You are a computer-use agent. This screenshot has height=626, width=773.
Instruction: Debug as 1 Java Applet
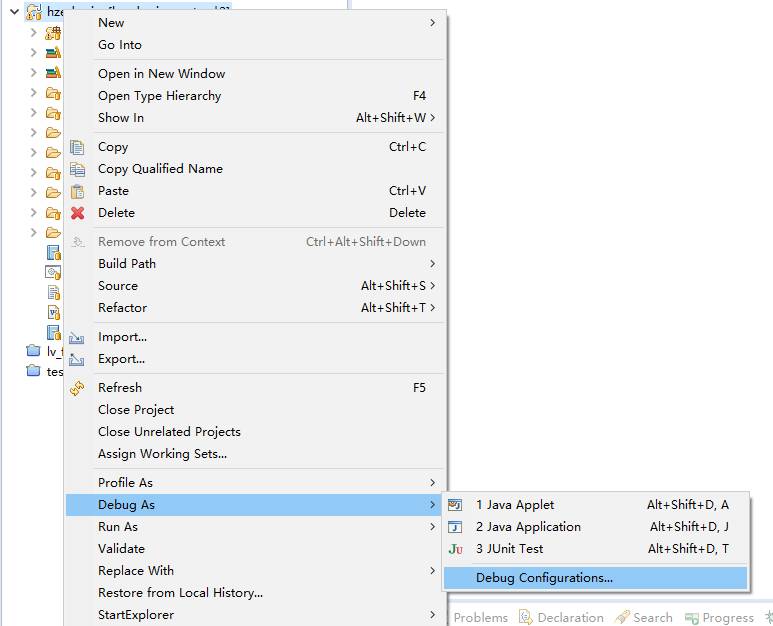coord(596,505)
